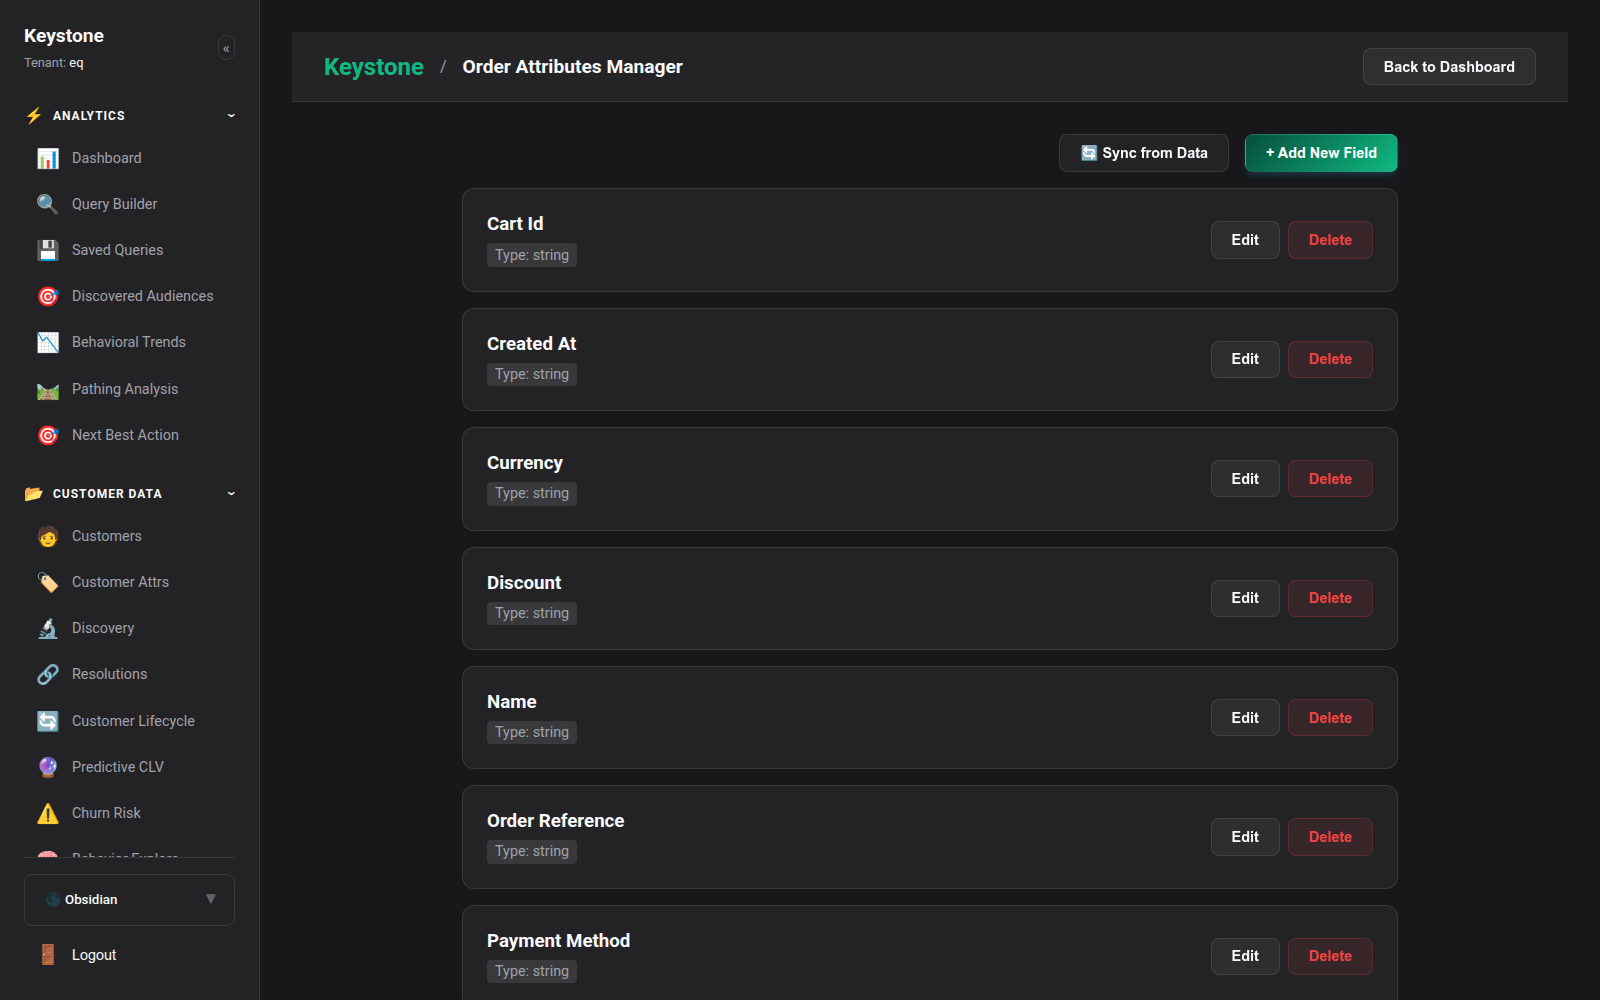Edit the Payment Method field
The image size is (1600, 1000).
[1245, 956]
